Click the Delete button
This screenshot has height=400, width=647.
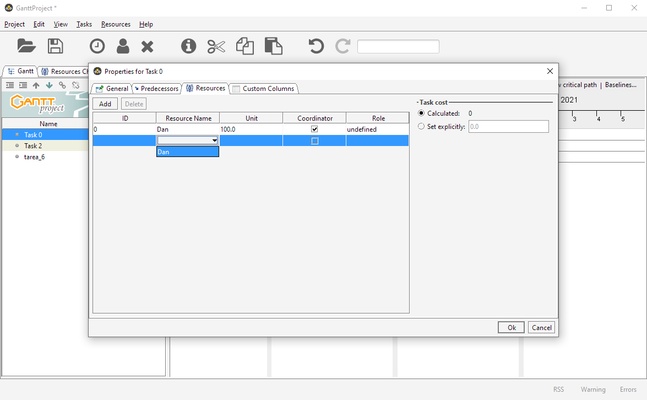pos(134,104)
